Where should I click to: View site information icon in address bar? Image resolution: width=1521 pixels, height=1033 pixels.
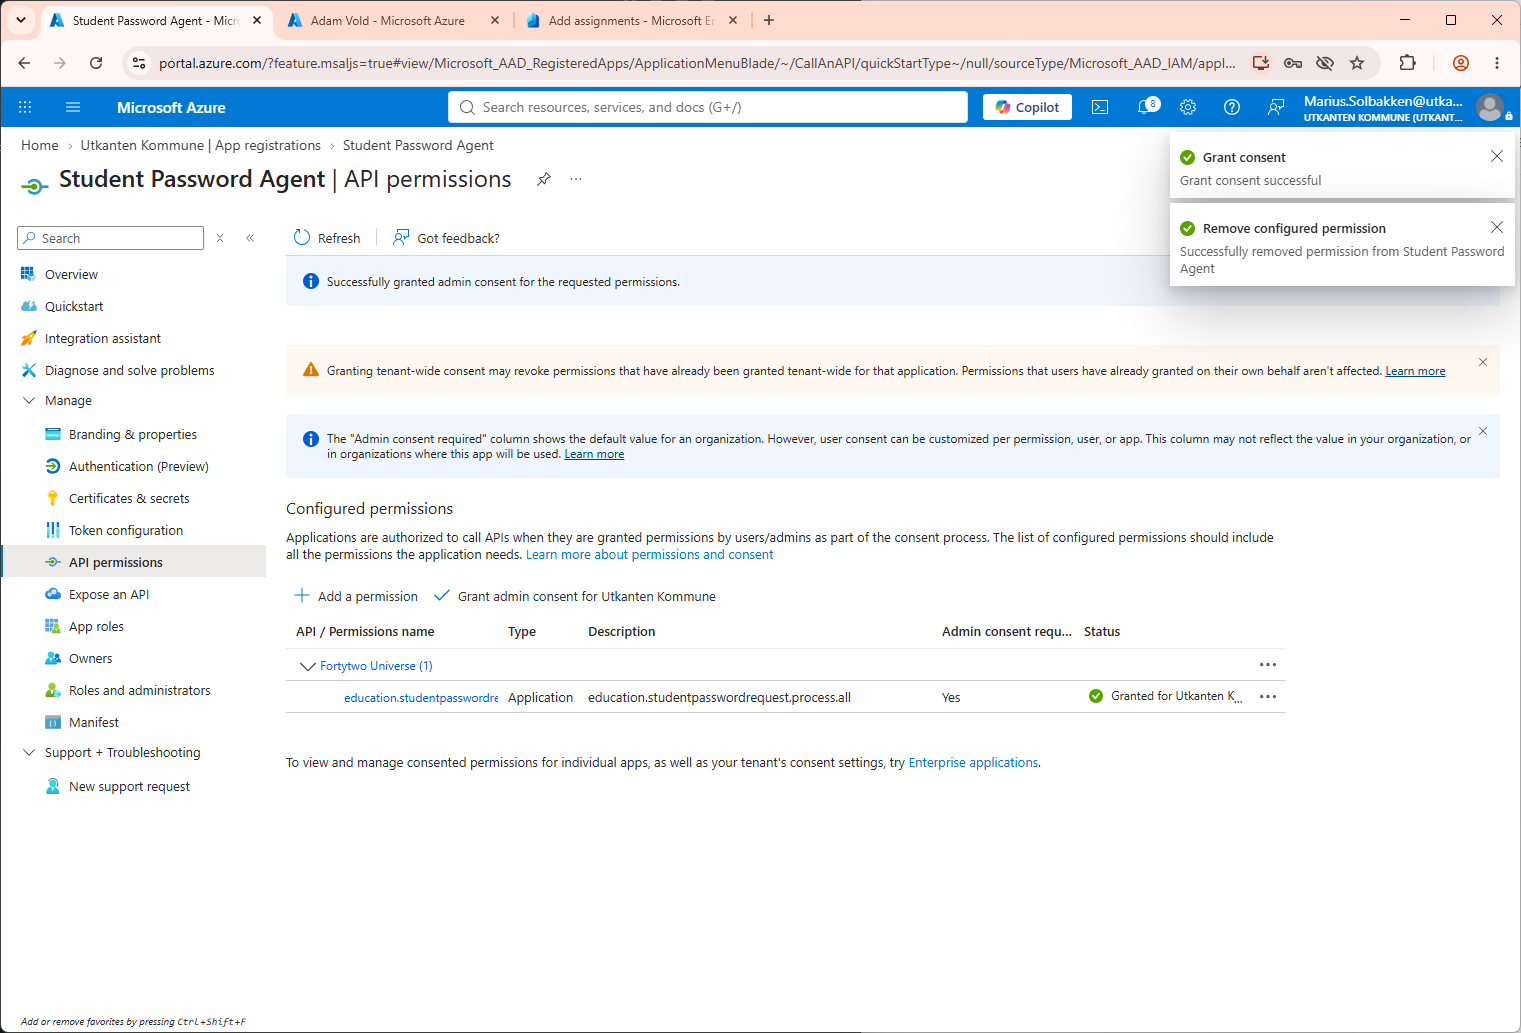click(139, 63)
